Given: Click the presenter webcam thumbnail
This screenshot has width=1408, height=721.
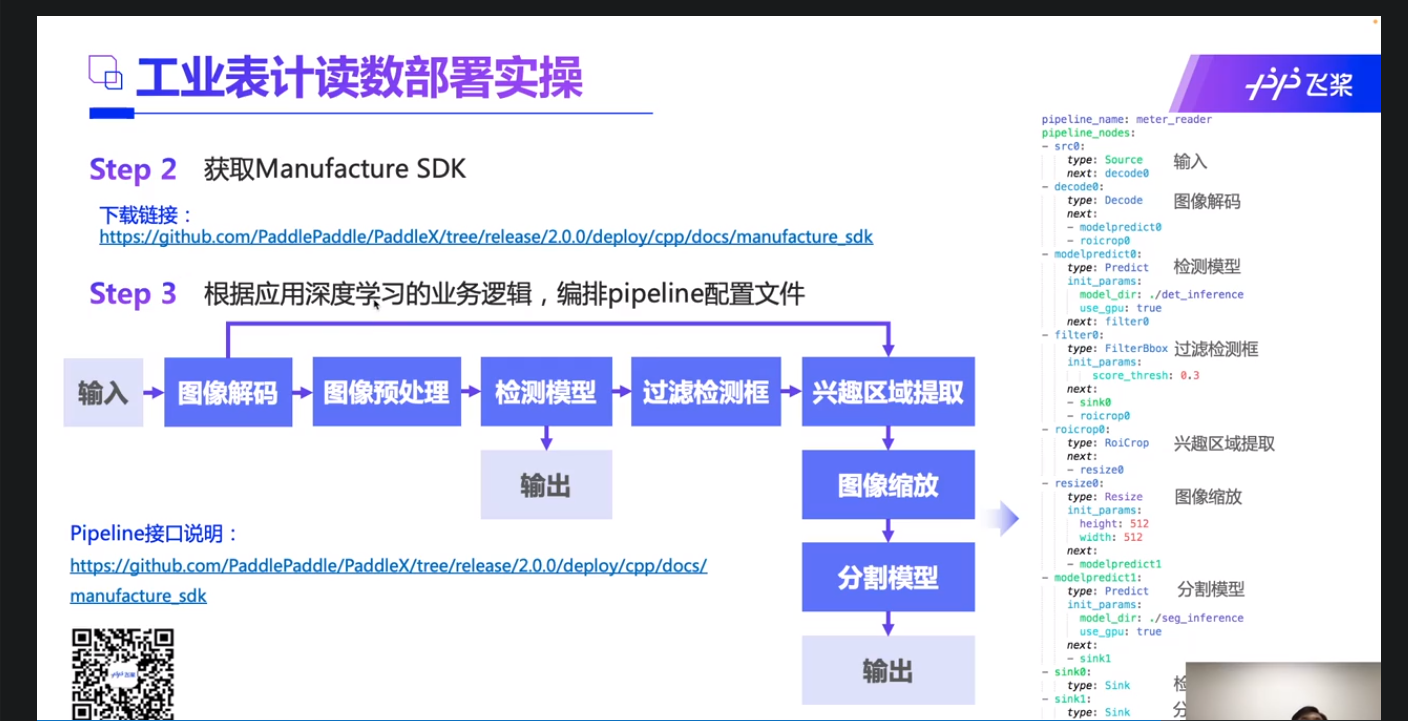Looking at the screenshot, I should (1284, 691).
